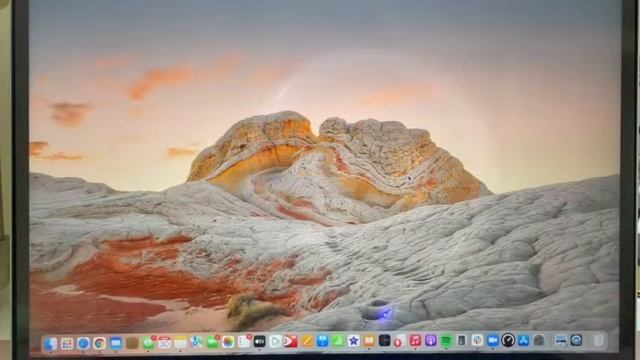Open Finder from the Dock

[50, 344]
